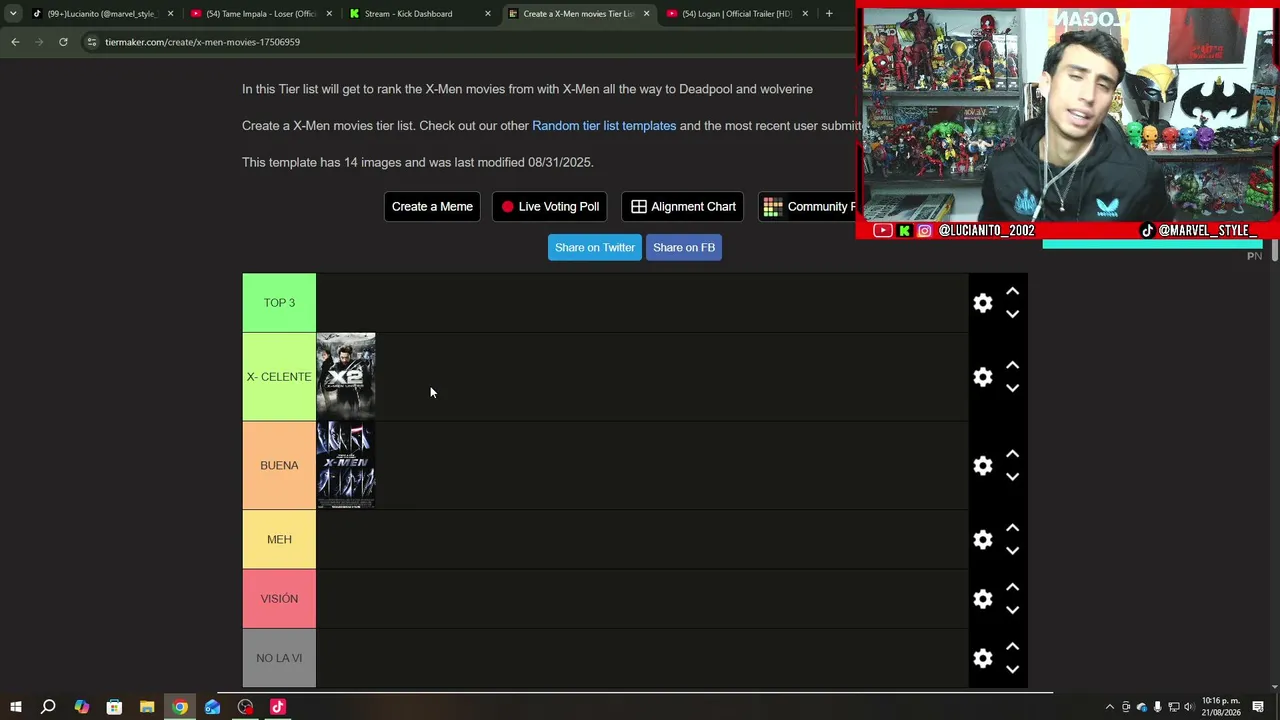Screen dimensions: 1280x720
Task: Open settings gear for NO LA VI tier
Action: click(x=983, y=658)
